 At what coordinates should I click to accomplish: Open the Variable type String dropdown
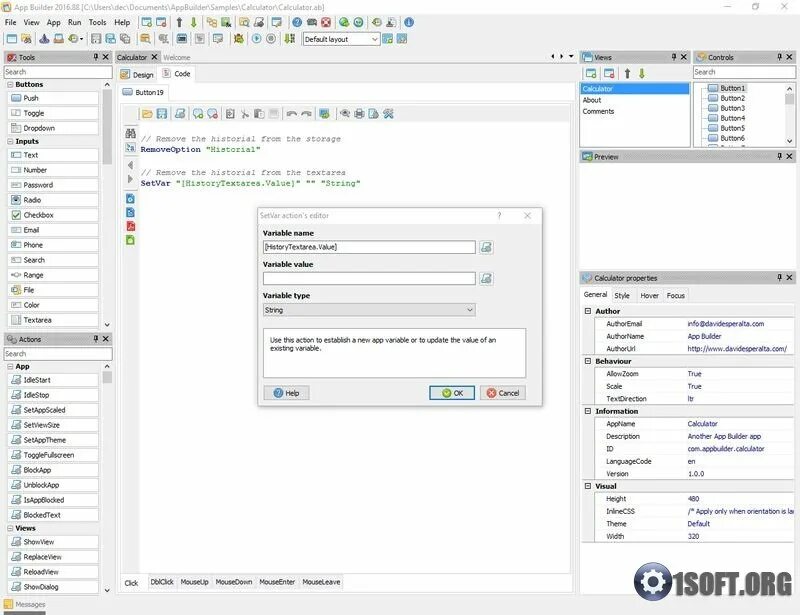tap(470, 310)
